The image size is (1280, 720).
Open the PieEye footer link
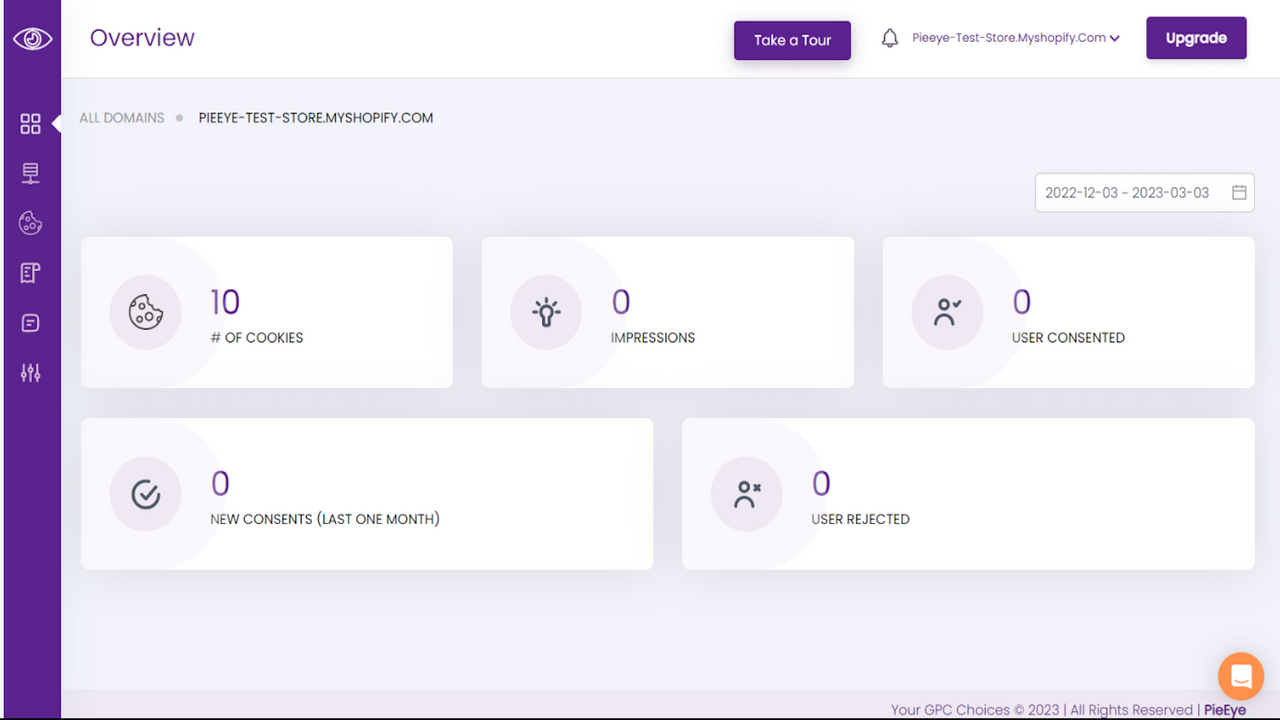click(x=1222, y=709)
